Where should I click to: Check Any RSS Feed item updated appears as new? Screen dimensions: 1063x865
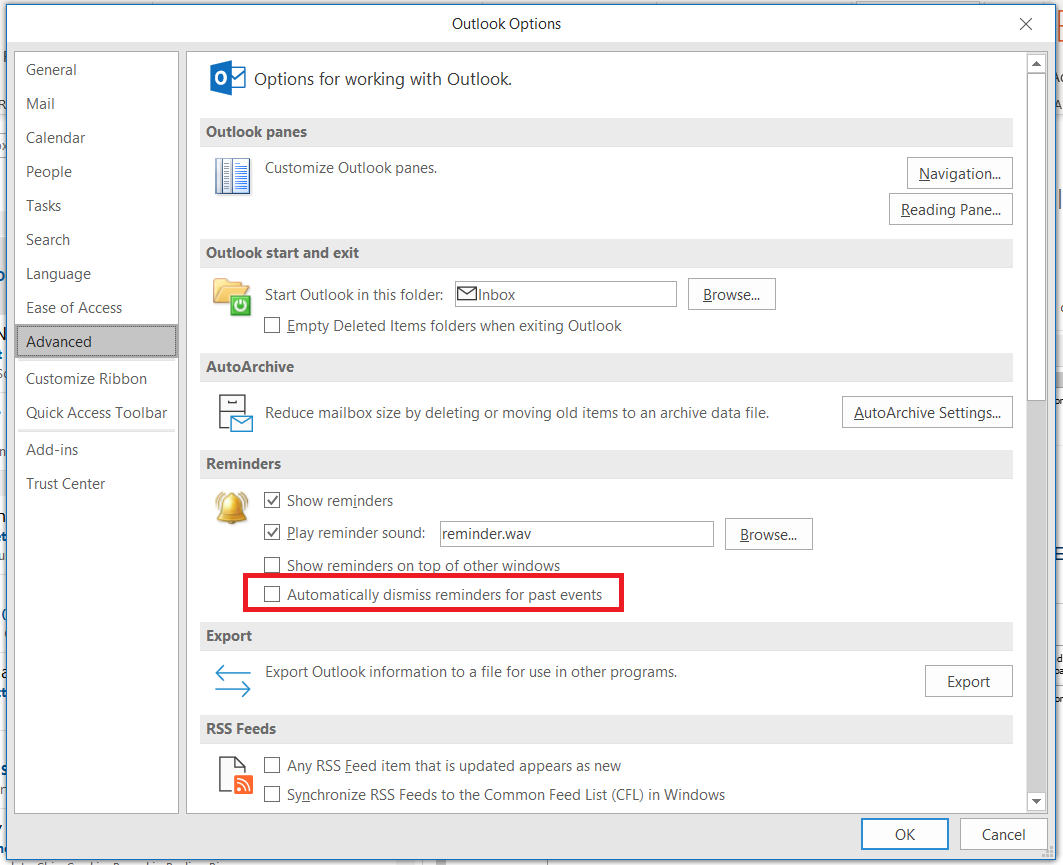(x=272, y=765)
